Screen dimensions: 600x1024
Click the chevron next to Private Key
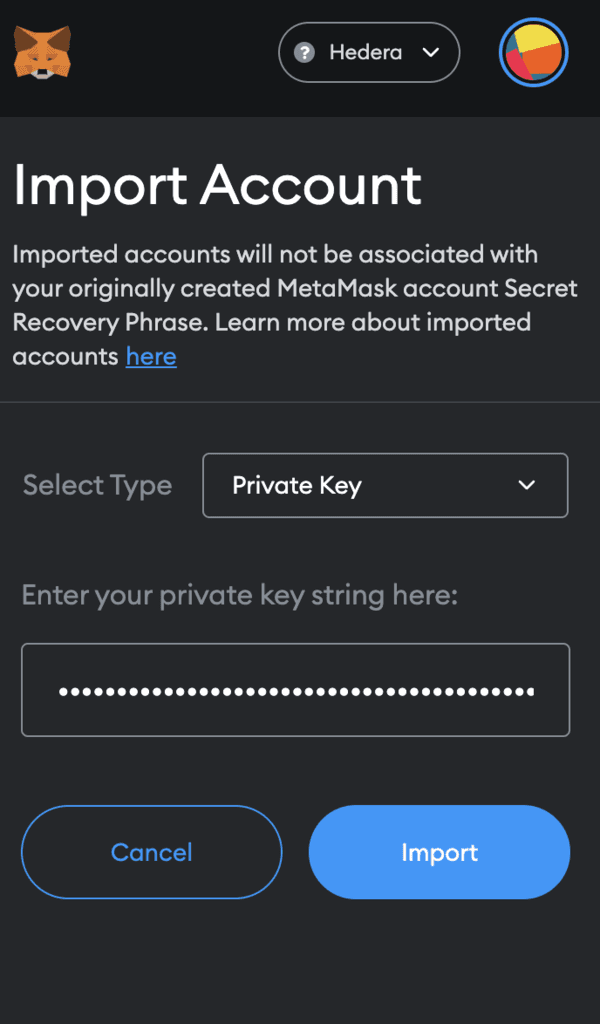click(x=527, y=485)
